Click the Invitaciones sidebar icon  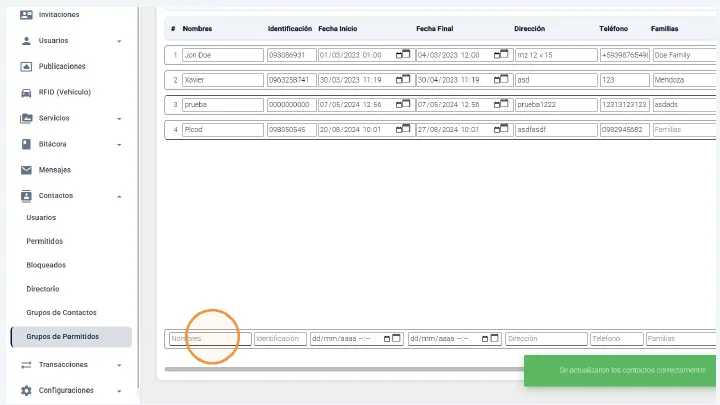[26, 15]
